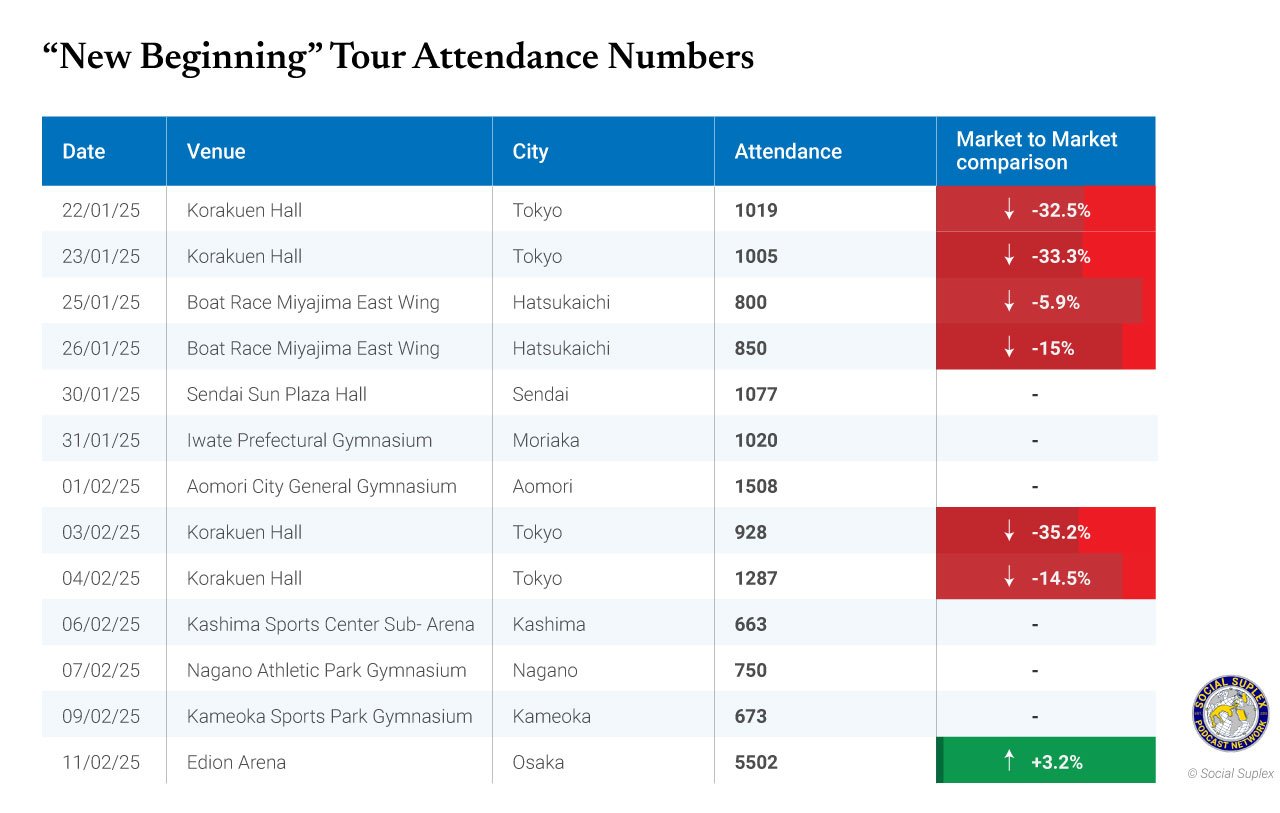Click the down arrow beside -14.5%

pyautogui.click(x=1009, y=578)
